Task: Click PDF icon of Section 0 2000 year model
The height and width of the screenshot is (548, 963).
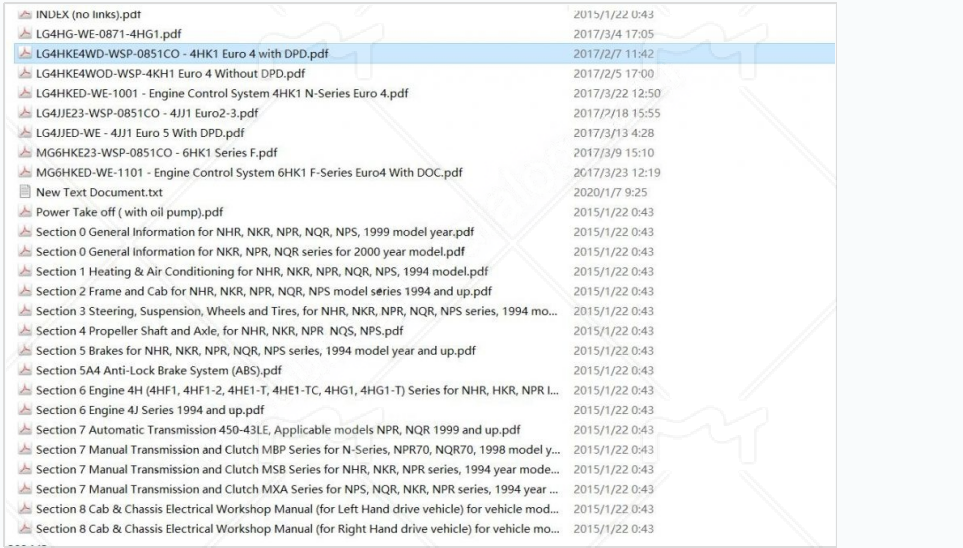Action: coord(25,251)
